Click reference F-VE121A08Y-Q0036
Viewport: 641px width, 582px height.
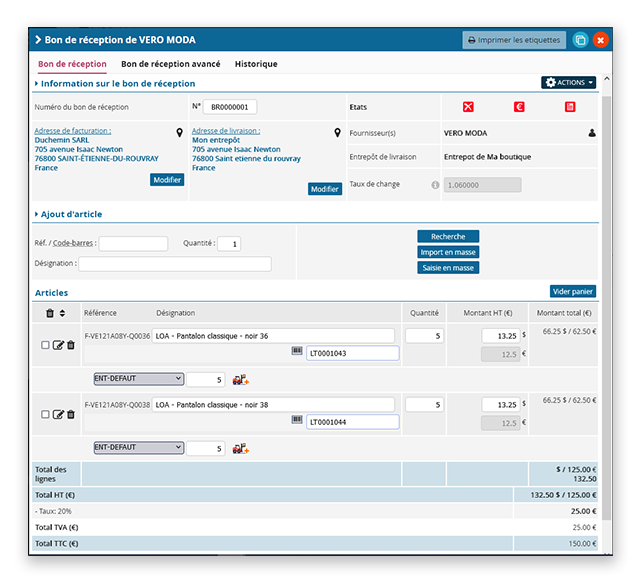point(117,336)
